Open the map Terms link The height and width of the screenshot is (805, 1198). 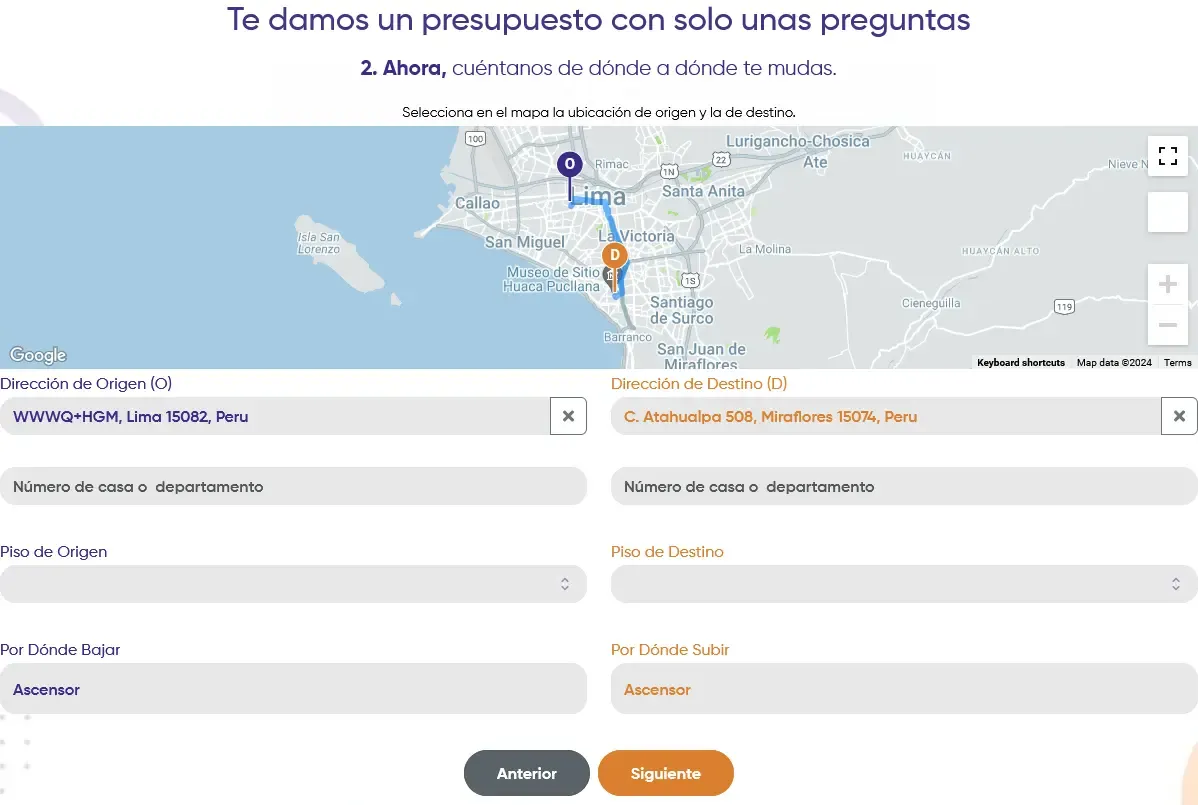point(1177,363)
